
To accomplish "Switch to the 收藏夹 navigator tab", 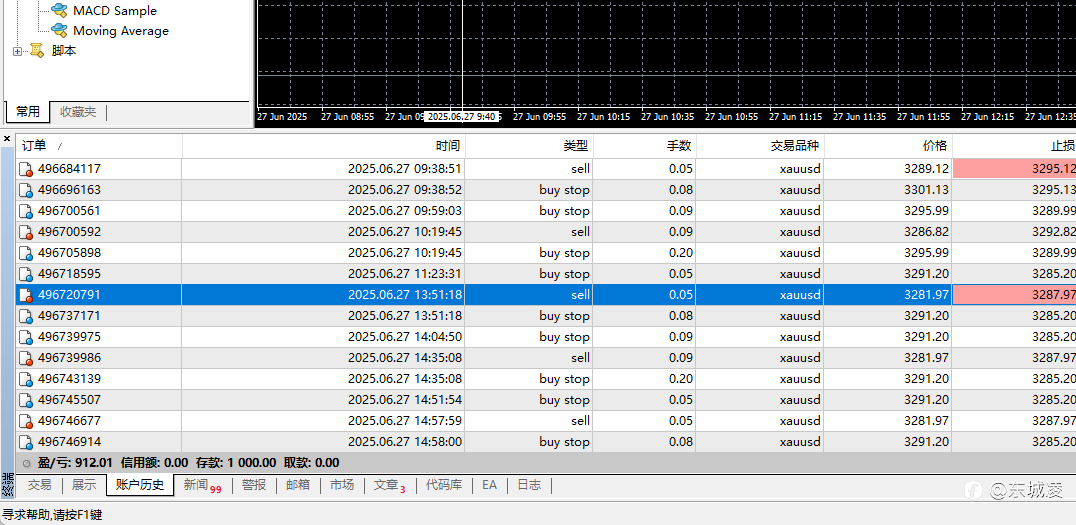I will (x=78, y=111).
